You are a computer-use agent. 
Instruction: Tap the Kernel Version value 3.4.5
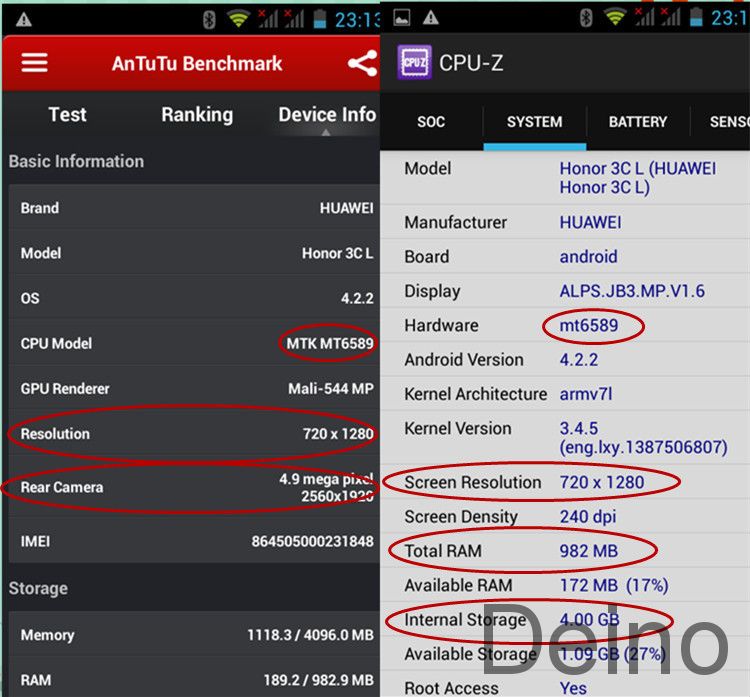click(643, 438)
